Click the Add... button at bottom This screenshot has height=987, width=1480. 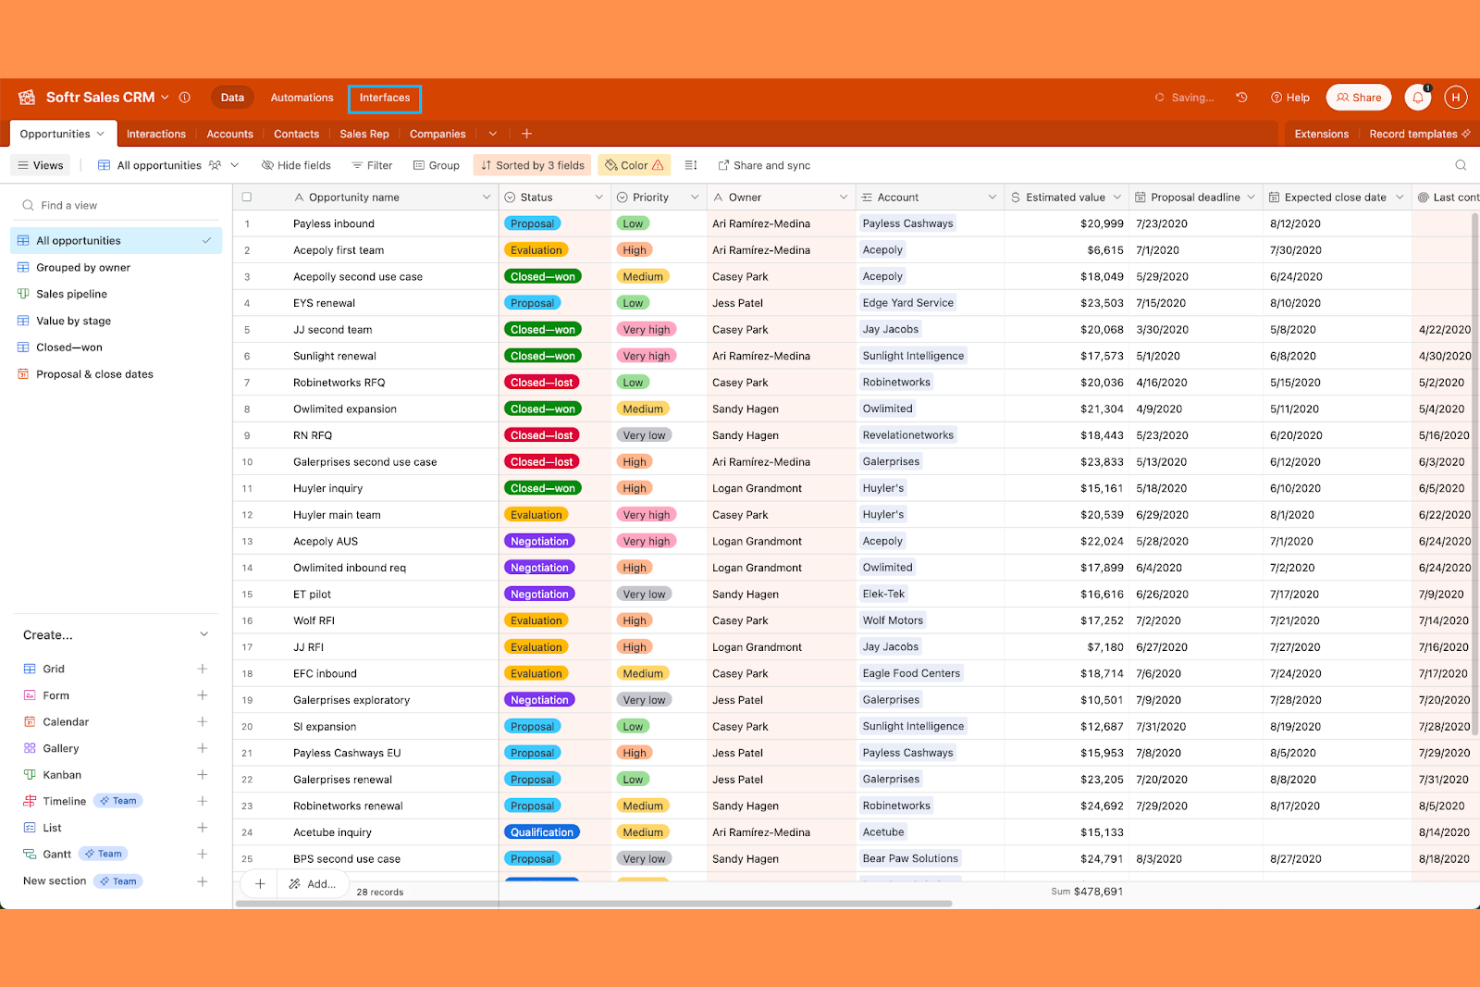(x=312, y=884)
